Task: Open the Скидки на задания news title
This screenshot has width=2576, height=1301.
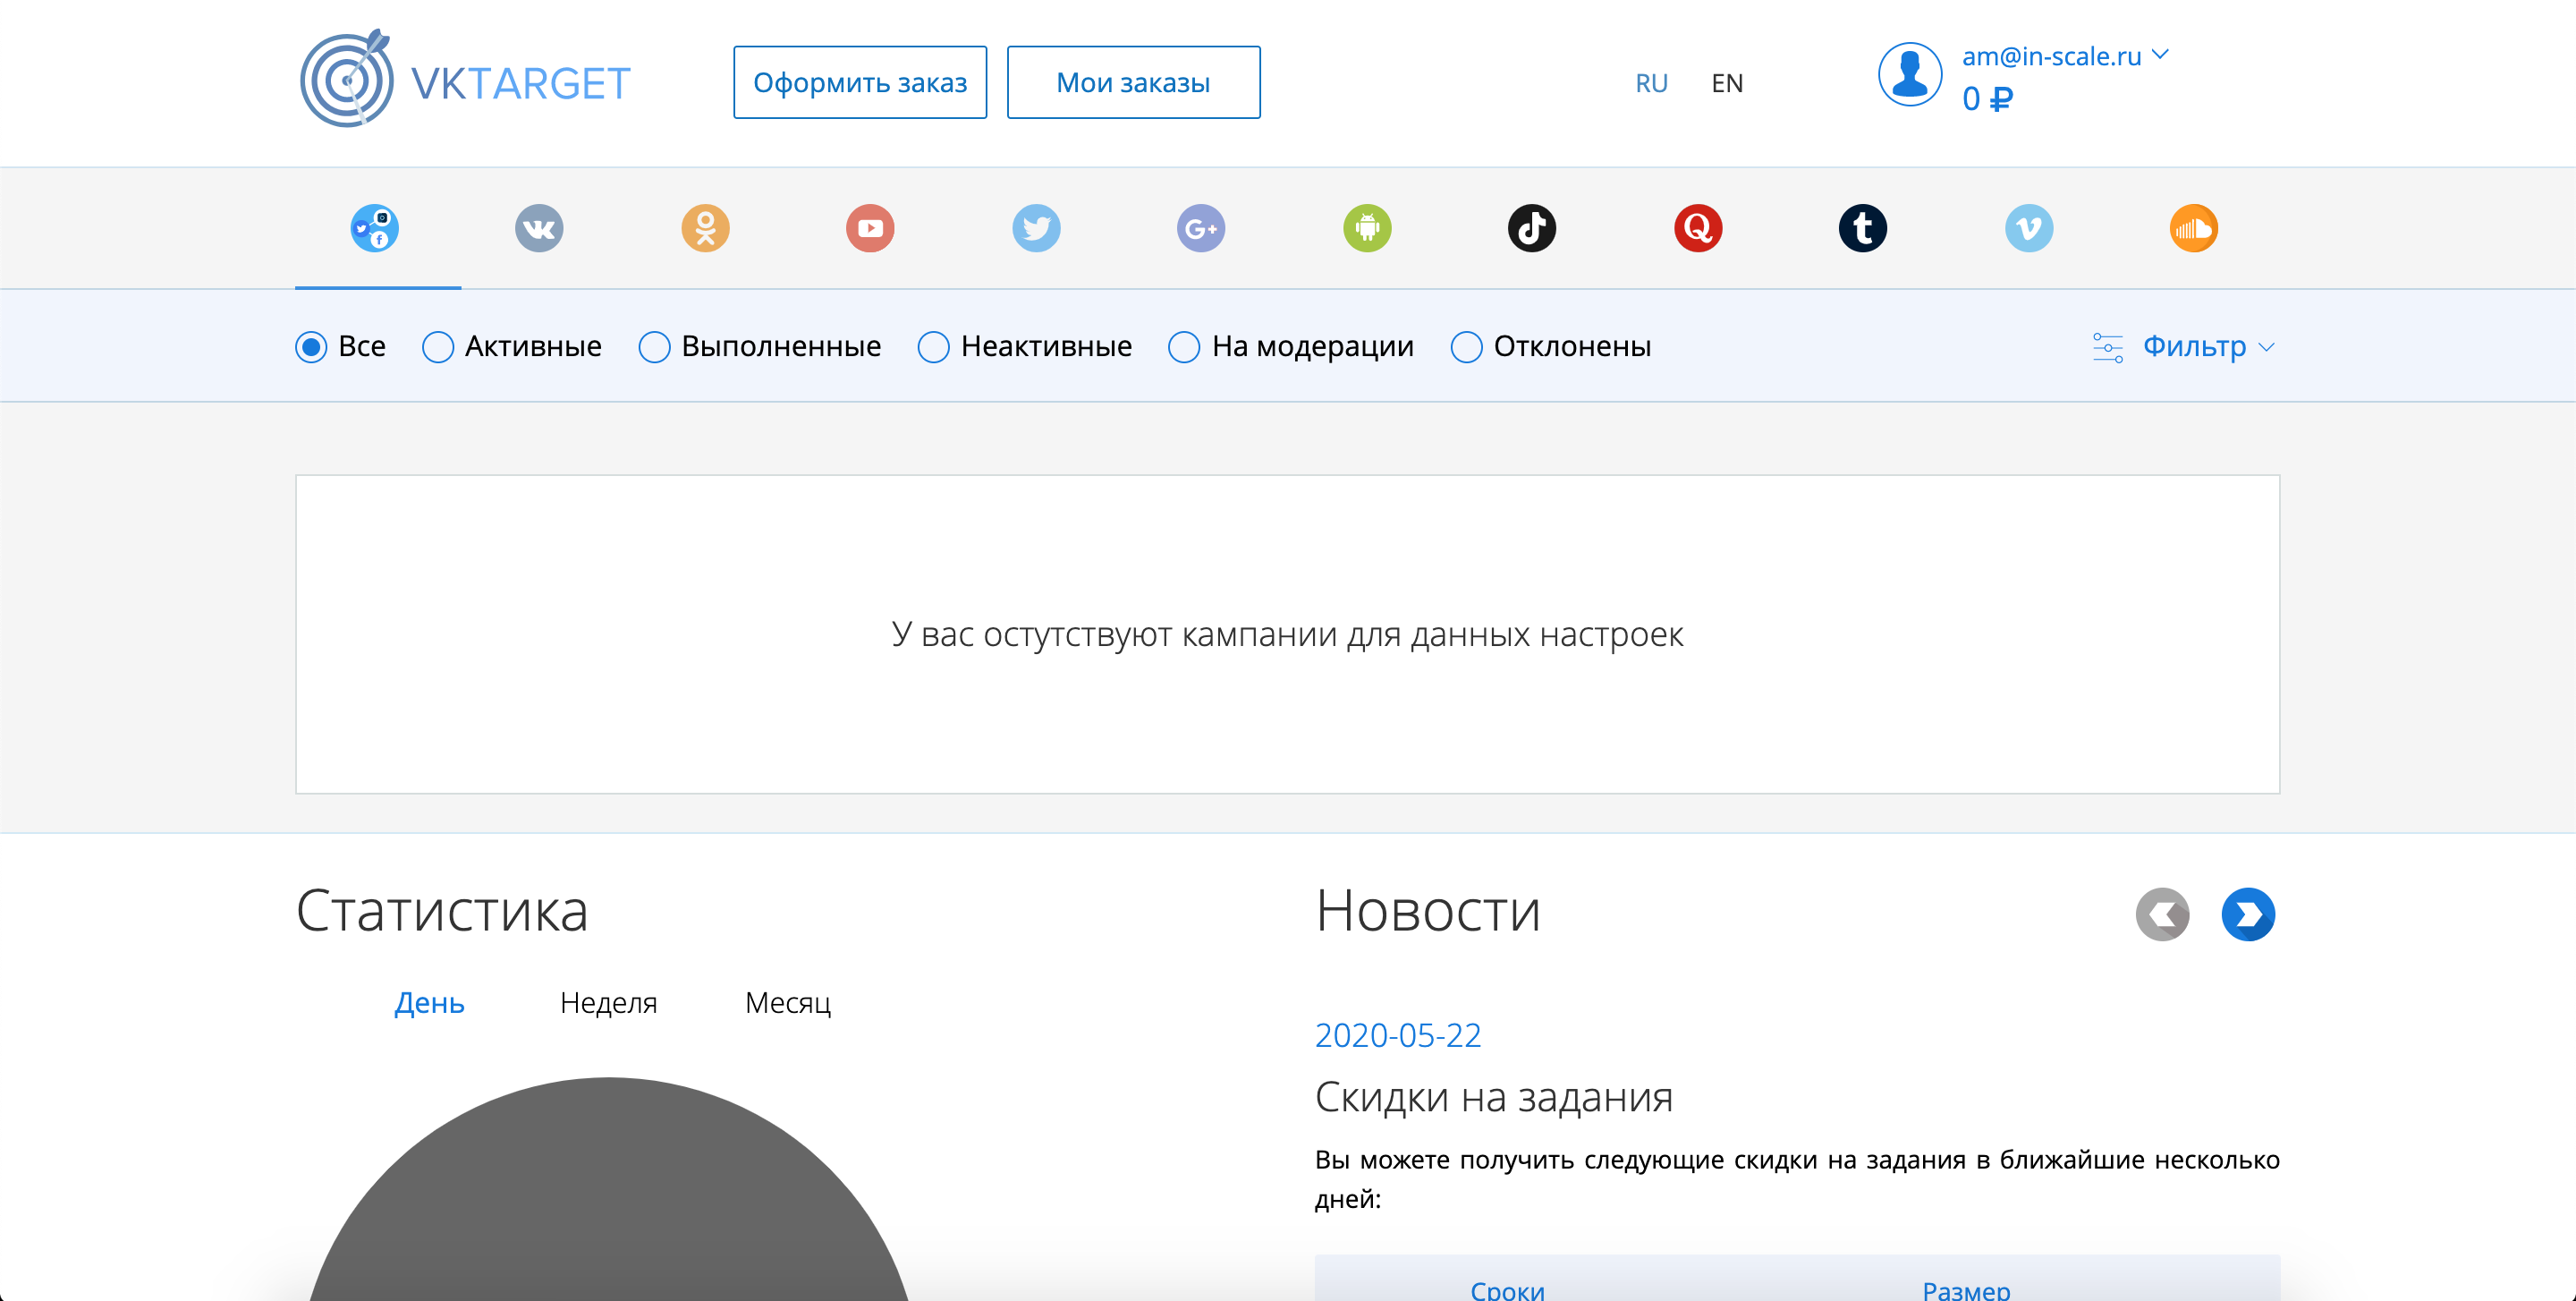Action: point(1493,1097)
